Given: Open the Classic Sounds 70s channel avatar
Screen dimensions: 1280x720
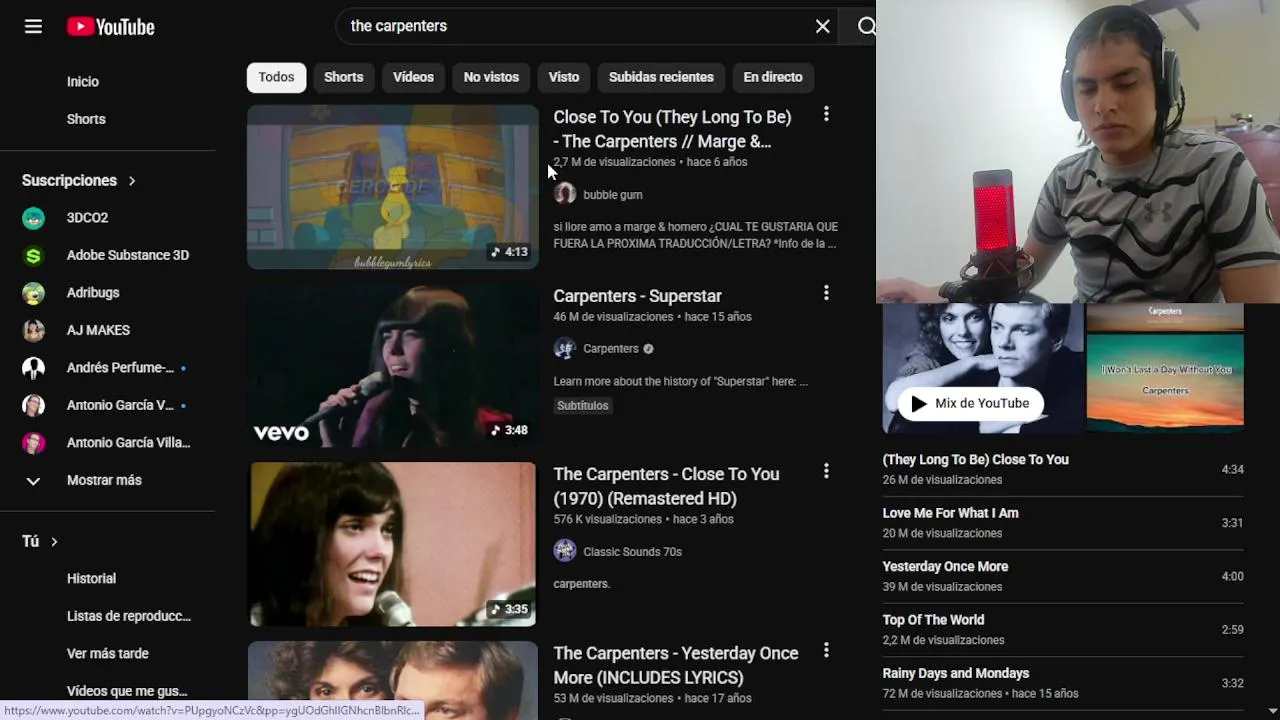Looking at the screenshot, I should [x=565, y=551].
